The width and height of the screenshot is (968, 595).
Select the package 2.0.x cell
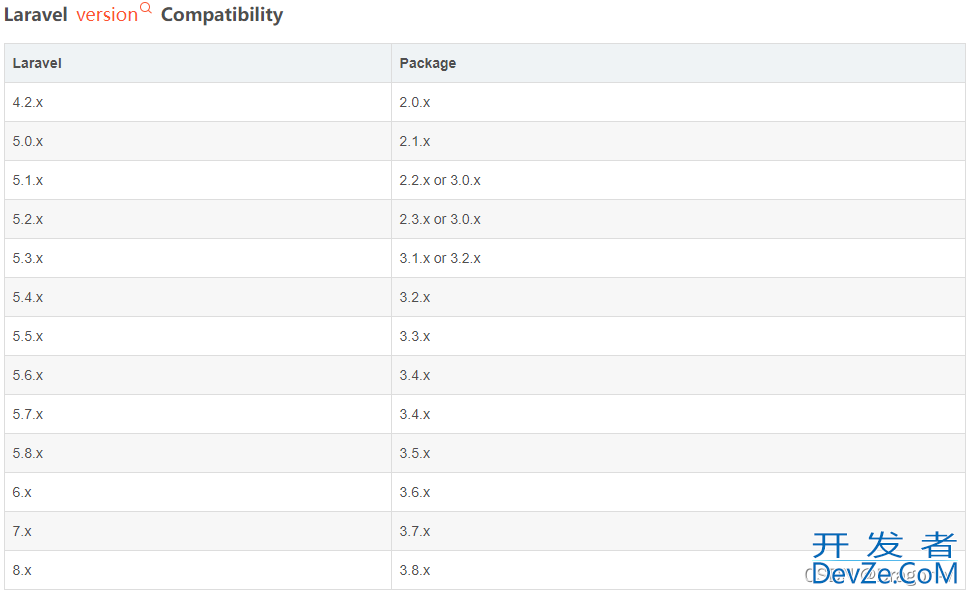point(415,102)
